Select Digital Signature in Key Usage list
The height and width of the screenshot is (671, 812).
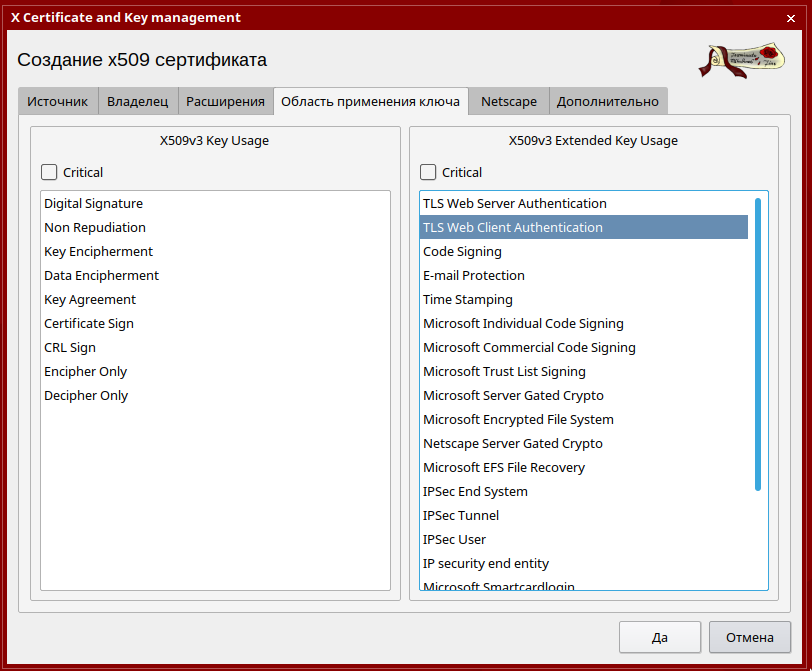[x=93, y=203]
